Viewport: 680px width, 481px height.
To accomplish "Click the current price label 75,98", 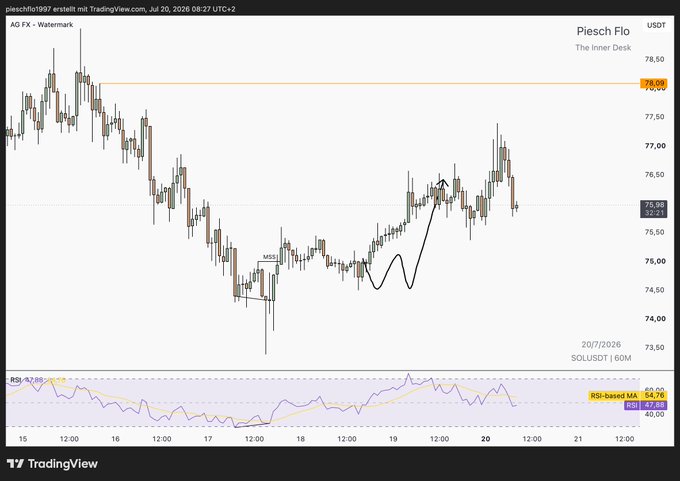I will pyautogui.click(x=654, y=204).
